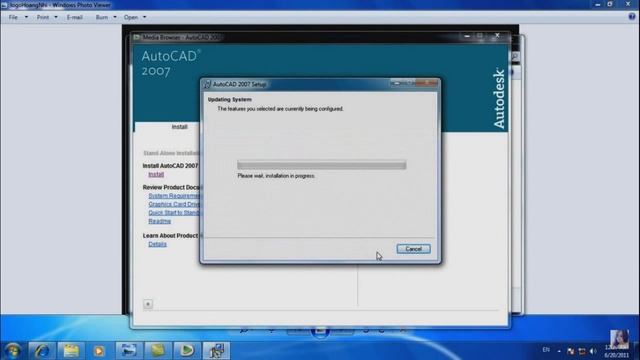Click the E-mail toolbar button
The height and width of the screenshot is (360, 640).
pyautogui.click(x=75, y=17)
